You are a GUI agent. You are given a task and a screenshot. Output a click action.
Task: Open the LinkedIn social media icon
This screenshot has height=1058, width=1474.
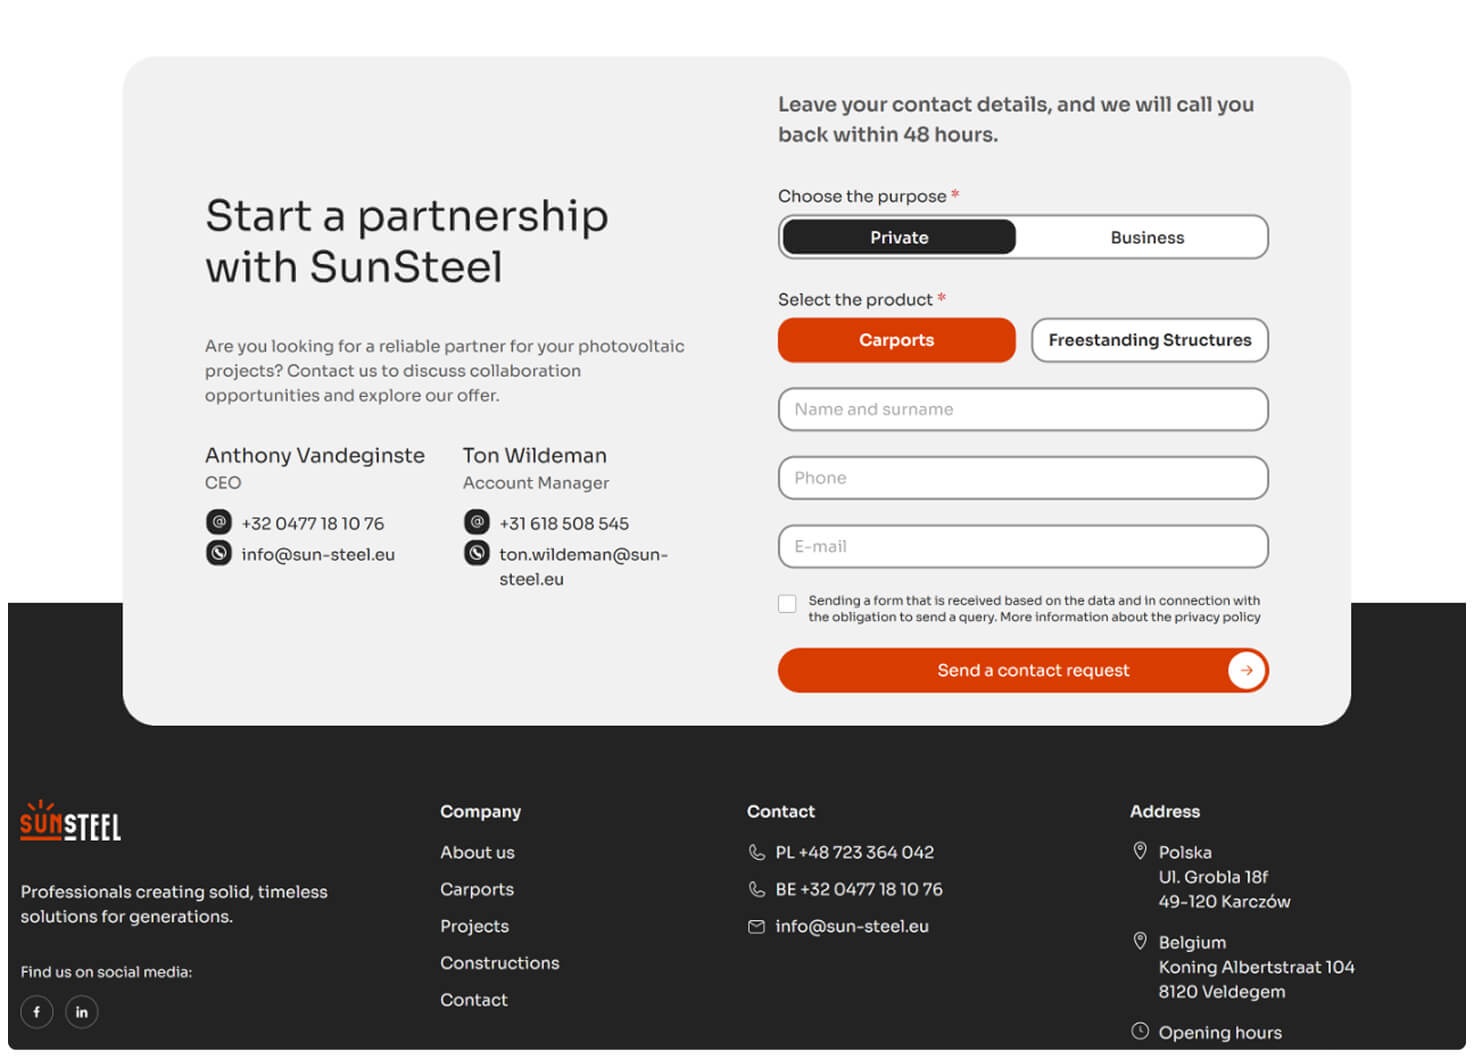pos(82,1012)
